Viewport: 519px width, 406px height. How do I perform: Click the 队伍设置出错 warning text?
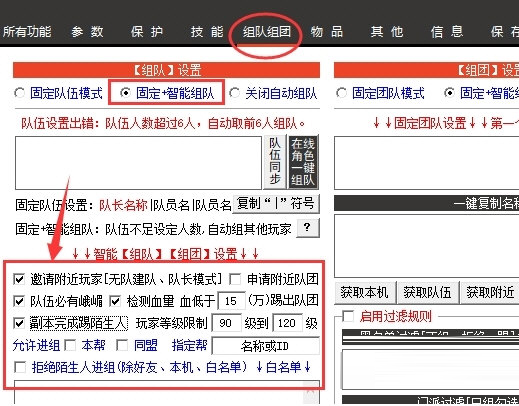[163, 124]
